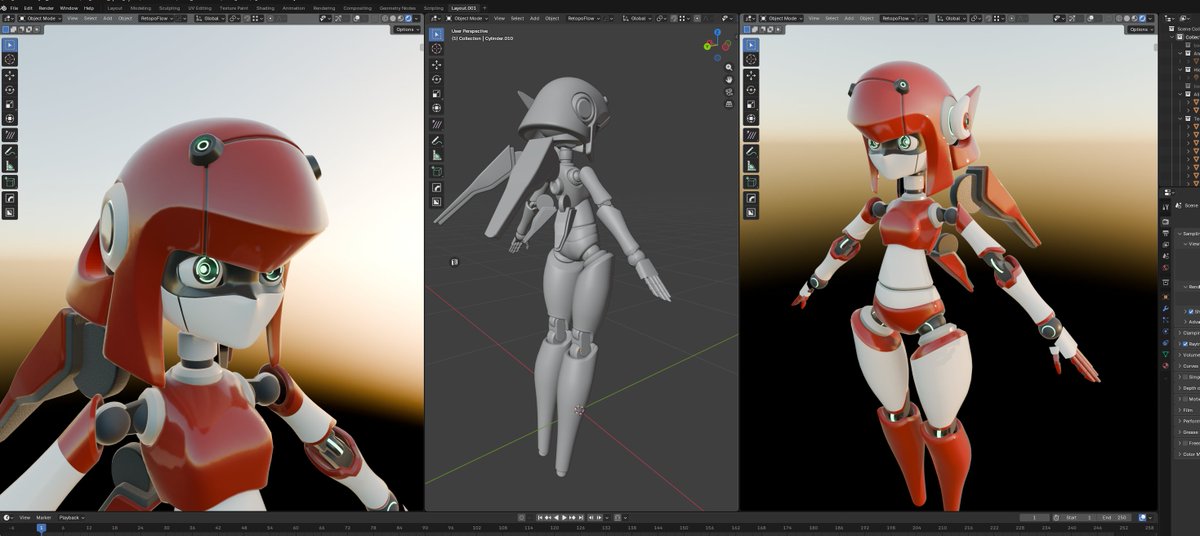
Task: Select the Scale tool in the left viewport
Action: pos(10,104)
